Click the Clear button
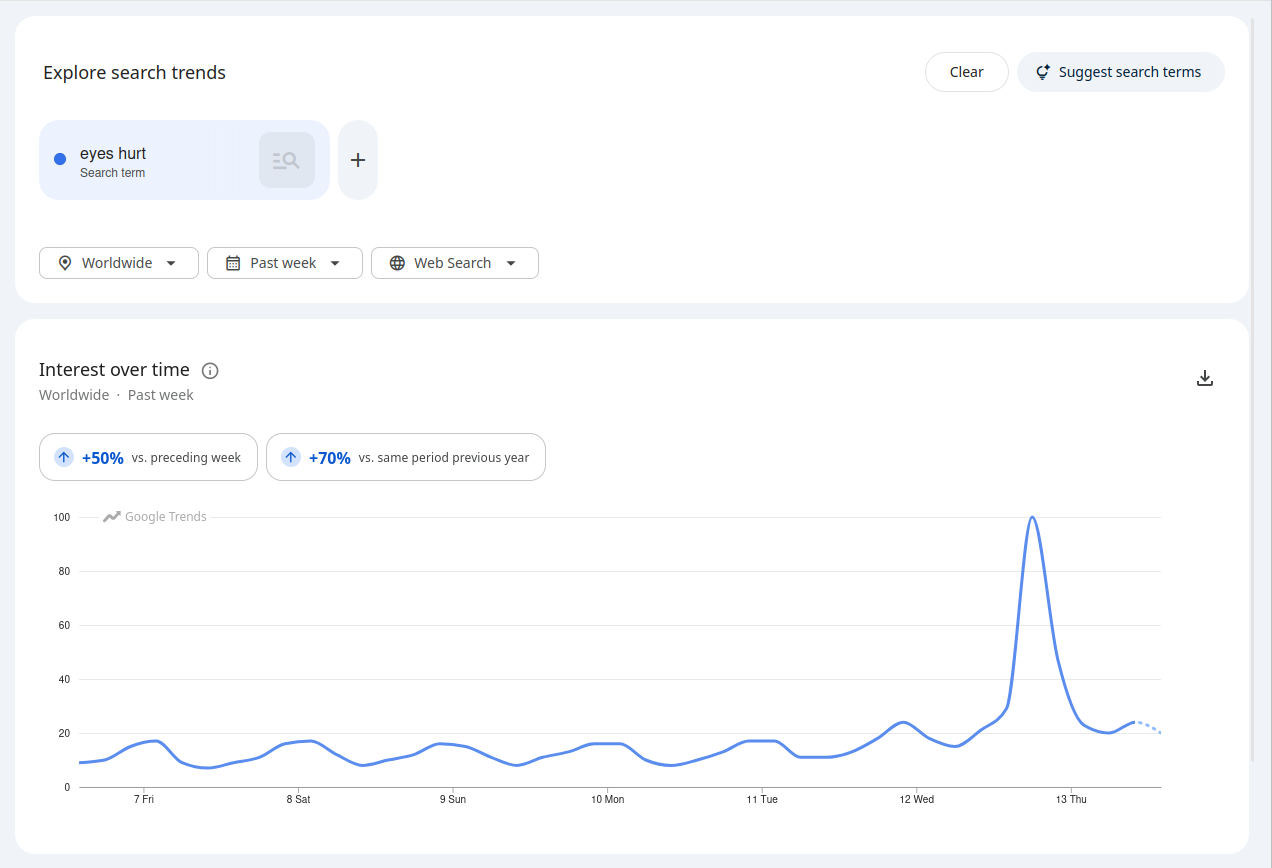 point(967,72)
